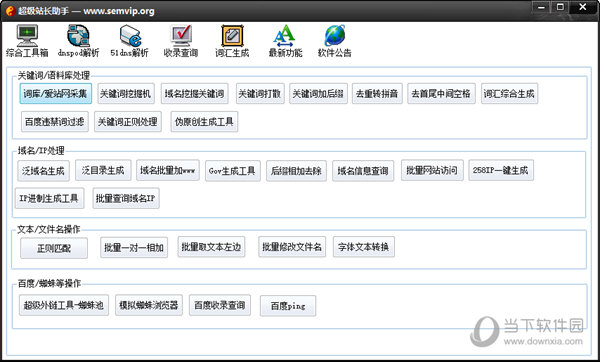Minimize the 超级站长助手 window

[x=541, y=7]
